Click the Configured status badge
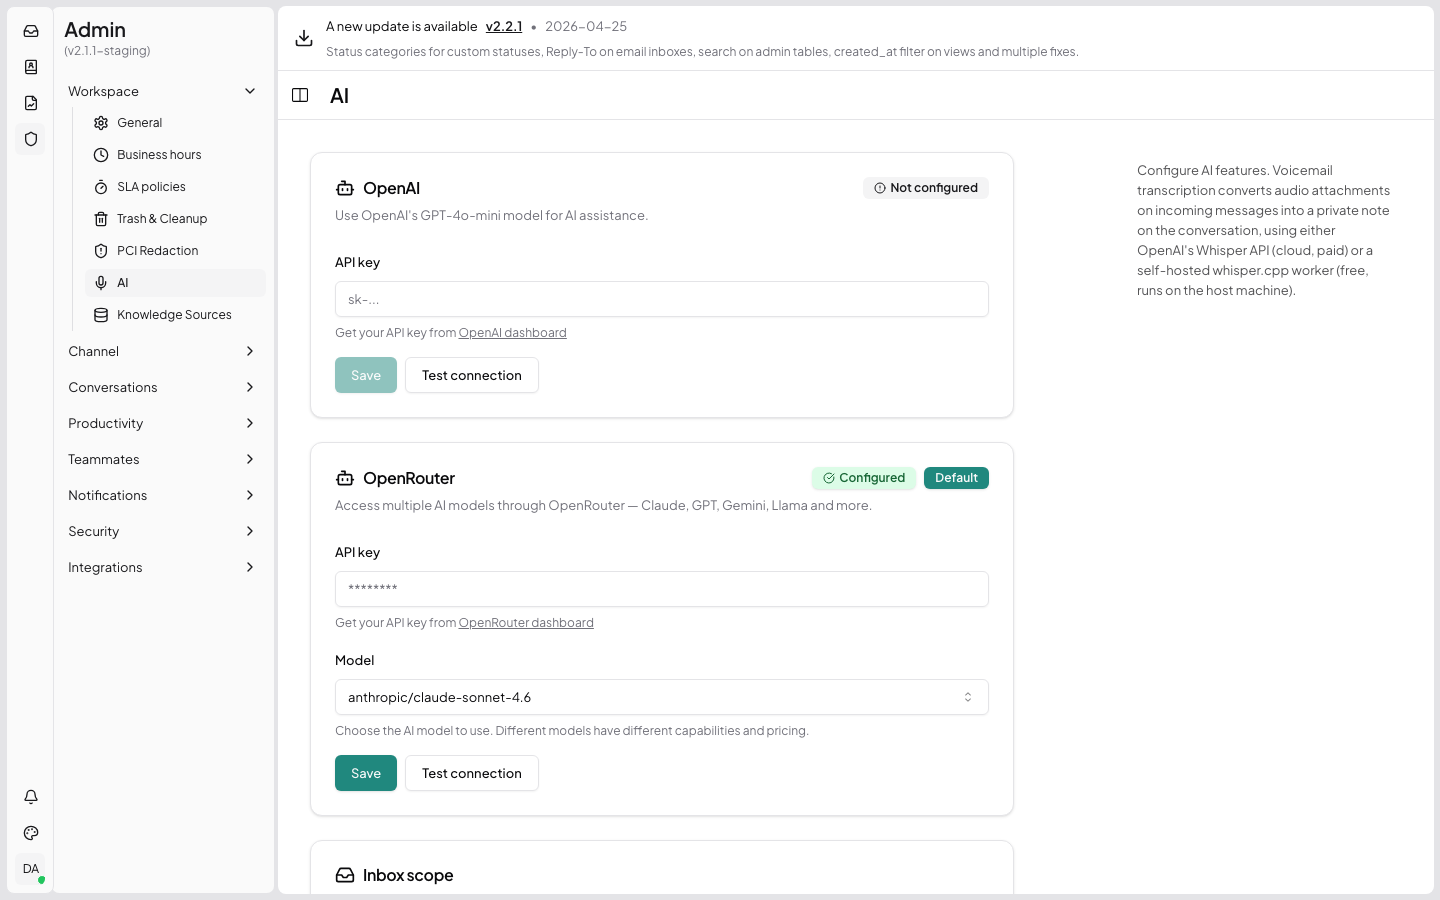Image resolution: width=1440 pixels, height=900 pixels. coord(864,478)
